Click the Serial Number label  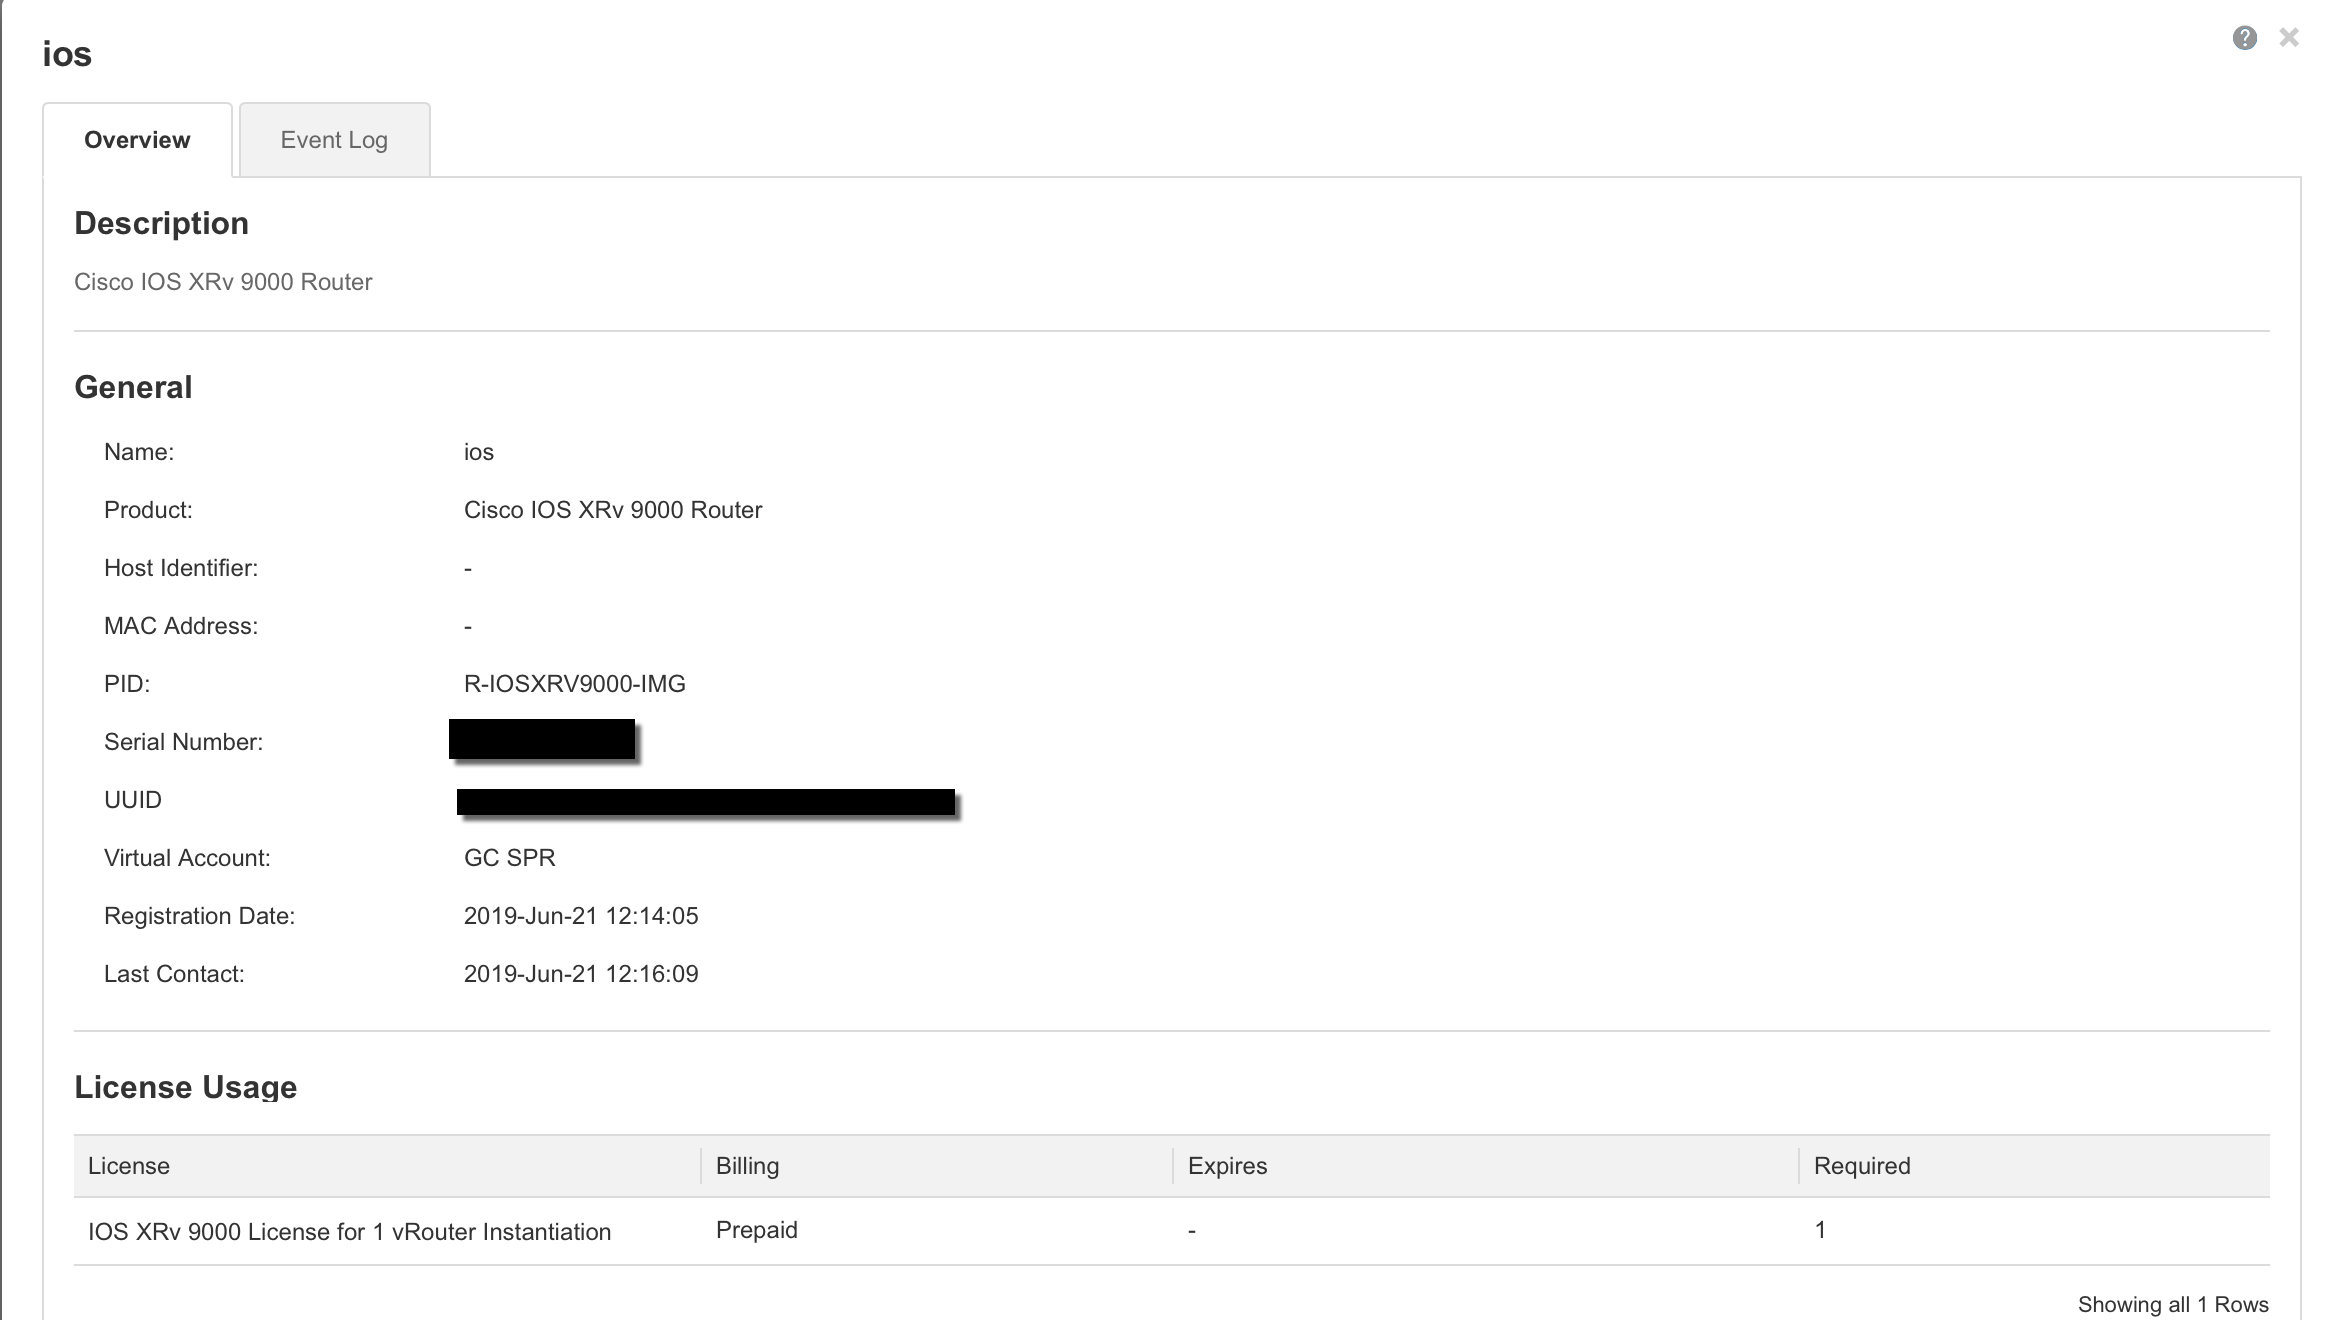tap(184, 742)
